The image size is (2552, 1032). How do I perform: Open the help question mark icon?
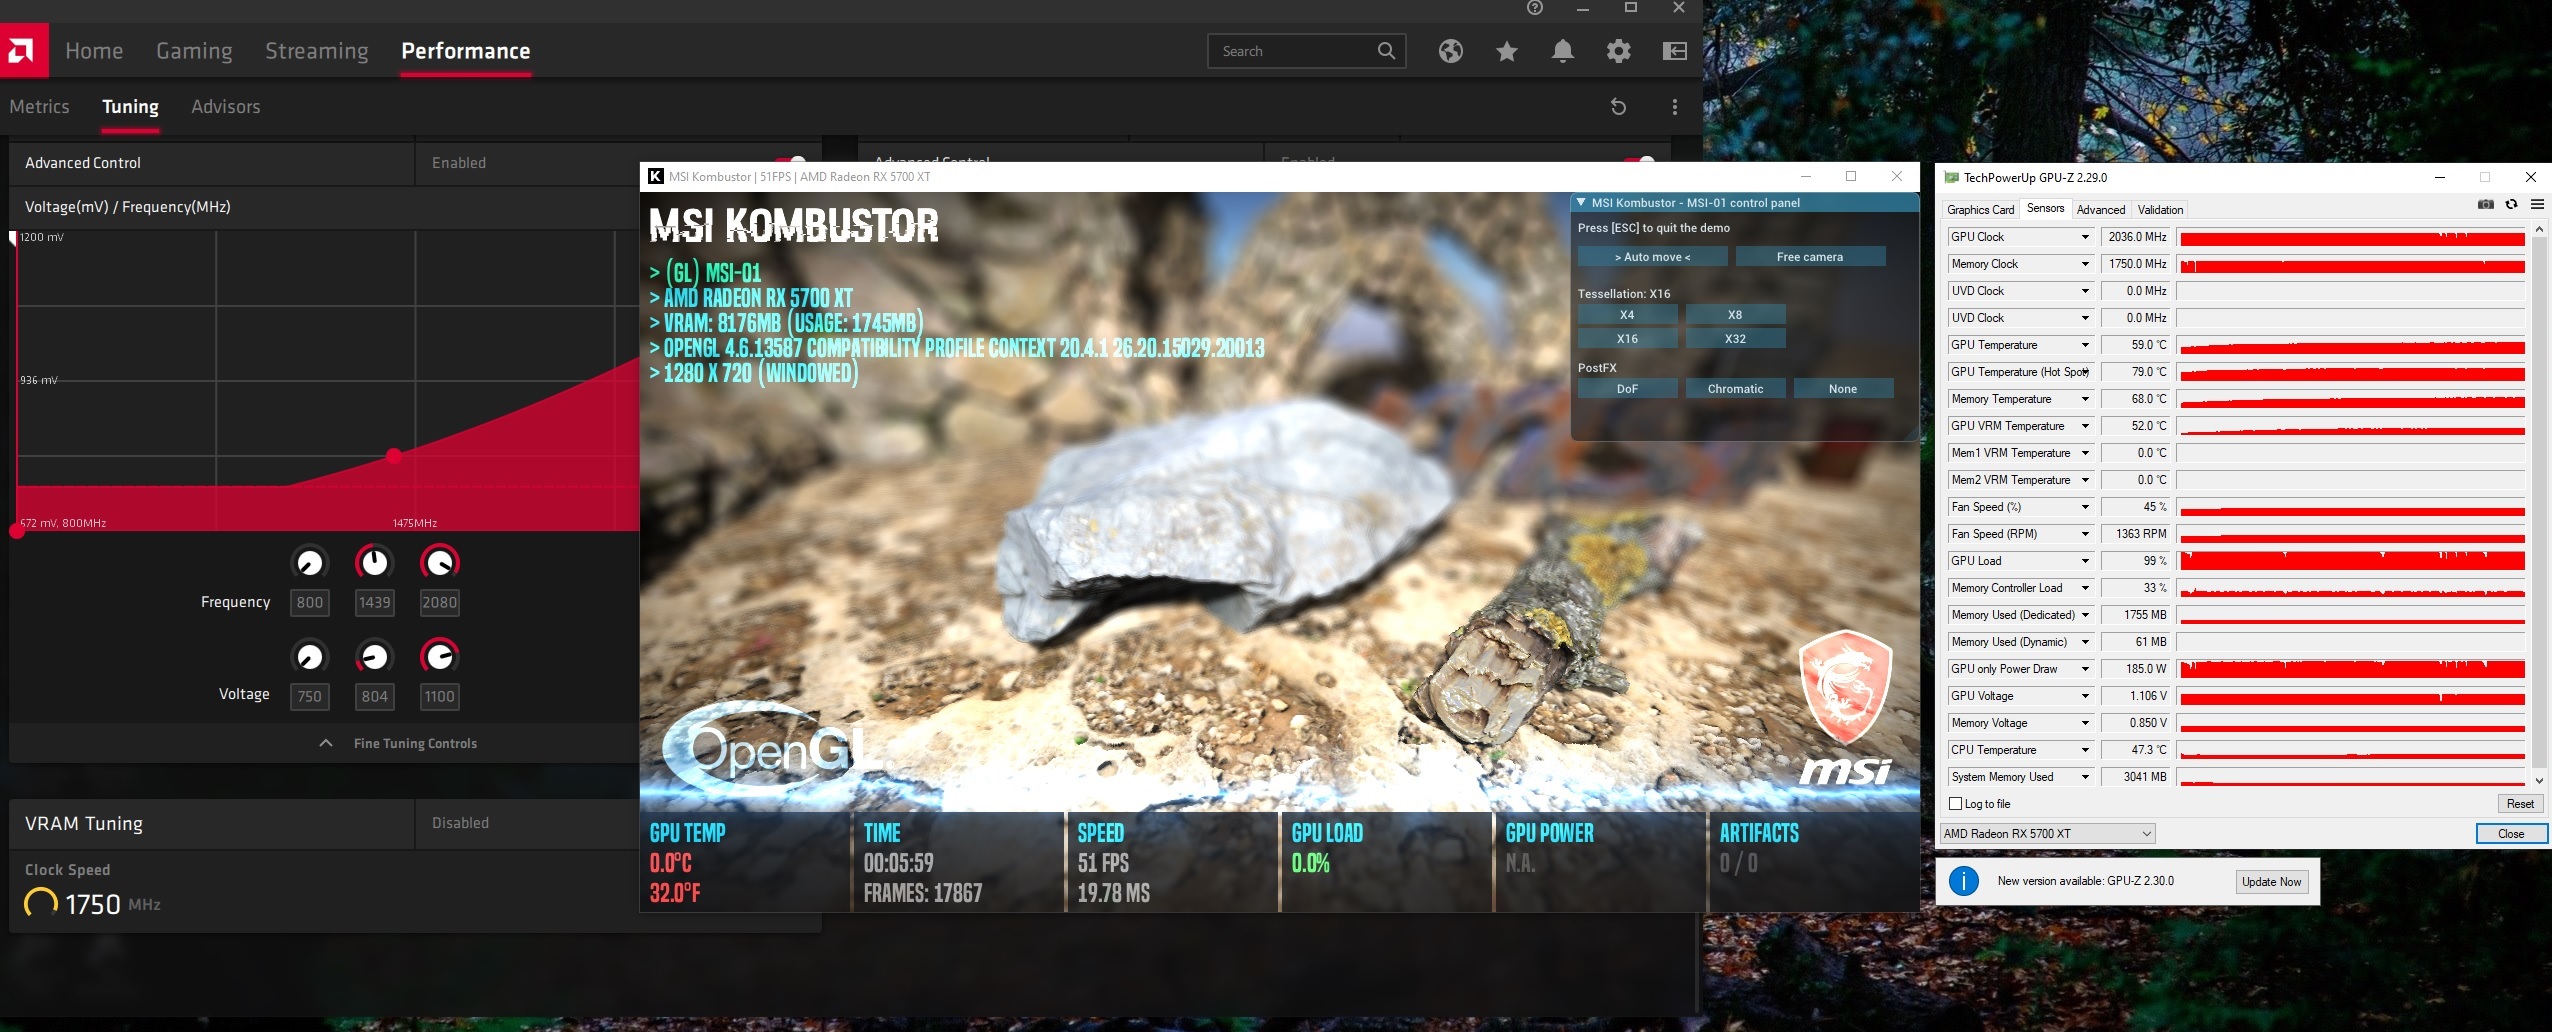tap(1535, 8)
